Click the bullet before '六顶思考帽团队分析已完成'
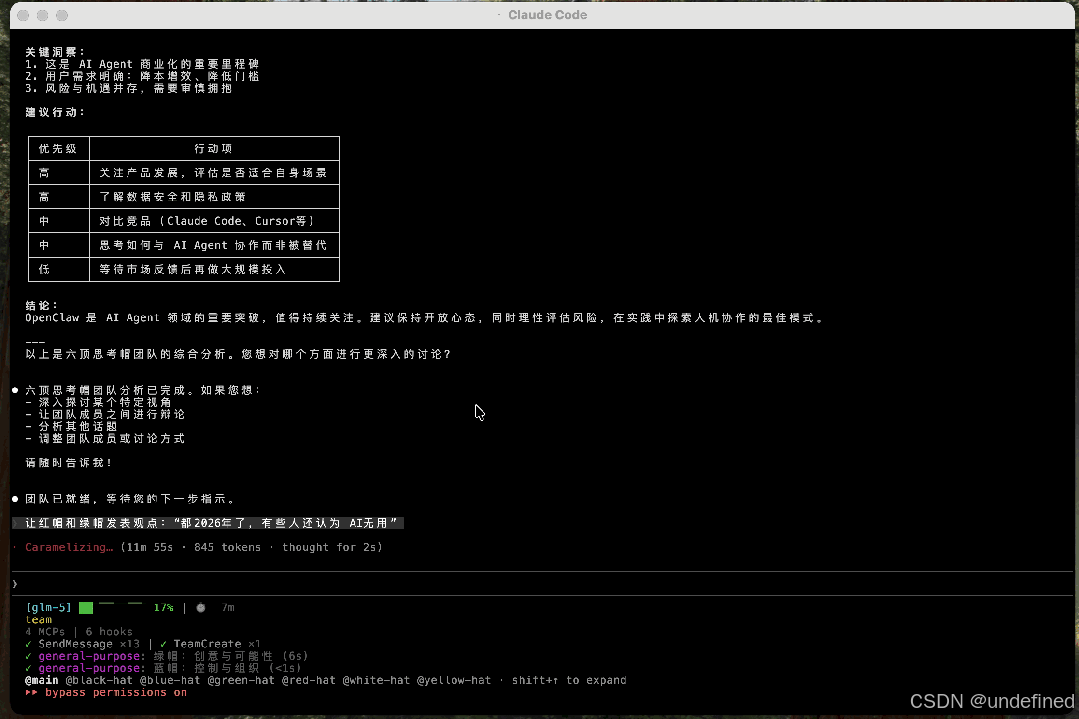The height and width of the screenshot is (719, 1079). pyautogui.click(x=15, y=390)
